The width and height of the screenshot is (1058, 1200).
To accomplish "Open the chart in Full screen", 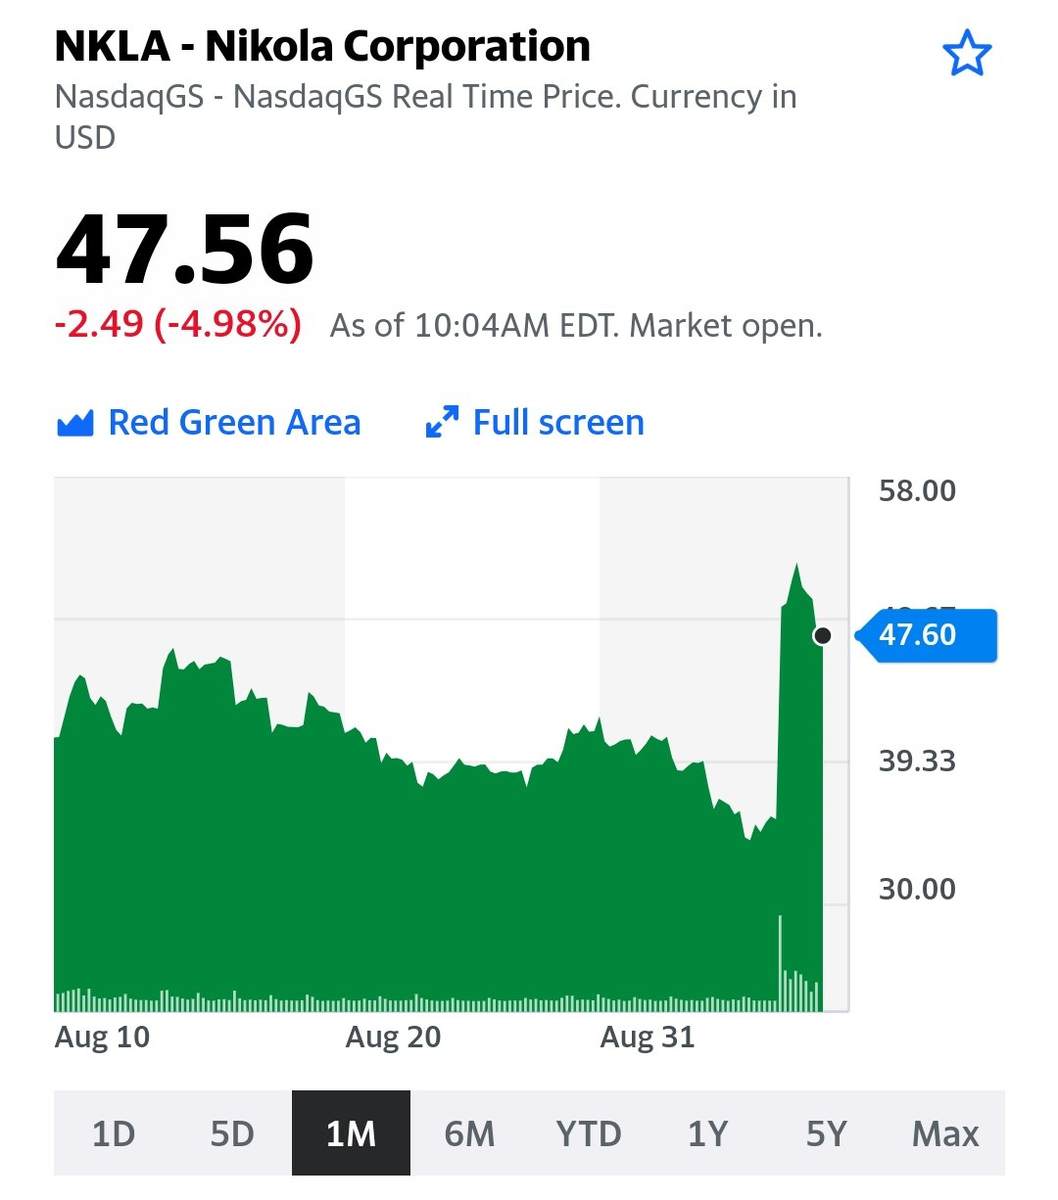I will 535,423.
